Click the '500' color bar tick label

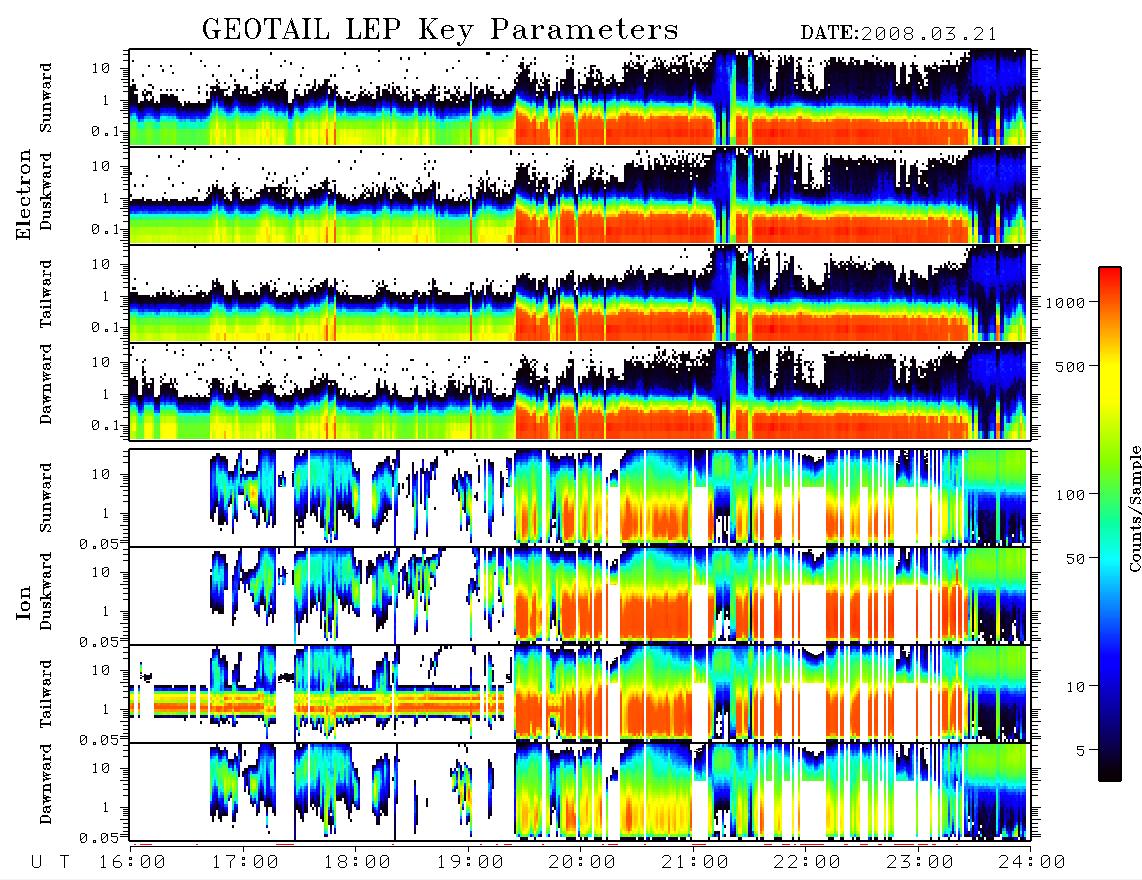(x=1070, y=366)
